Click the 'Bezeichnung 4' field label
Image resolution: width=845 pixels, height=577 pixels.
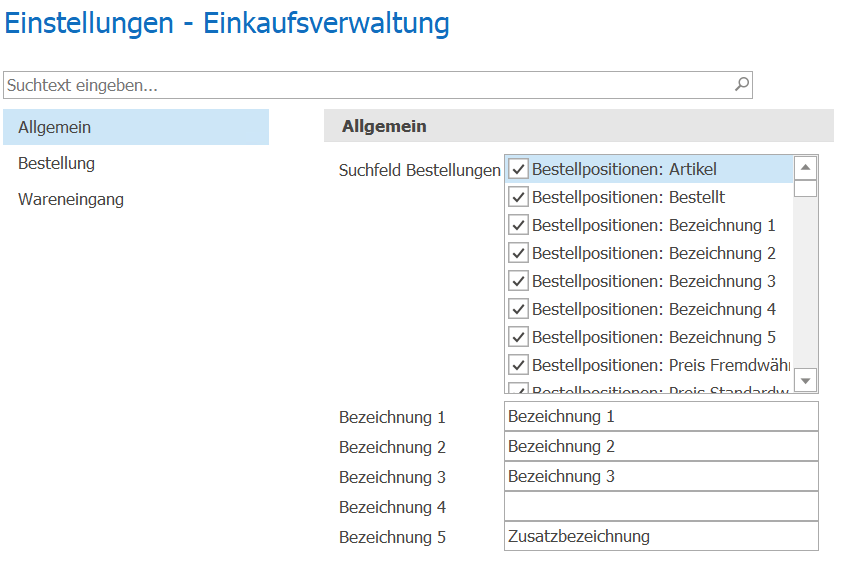(392, 508)
